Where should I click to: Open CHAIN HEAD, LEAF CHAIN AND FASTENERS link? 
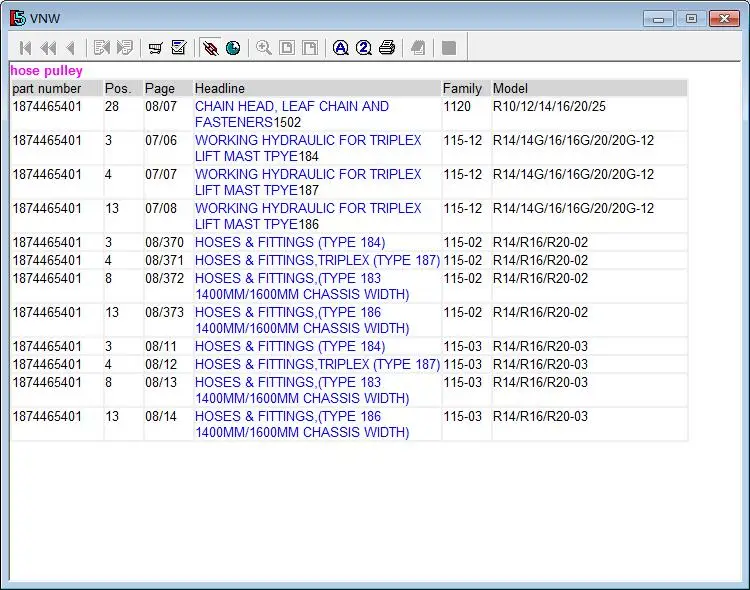292,114
